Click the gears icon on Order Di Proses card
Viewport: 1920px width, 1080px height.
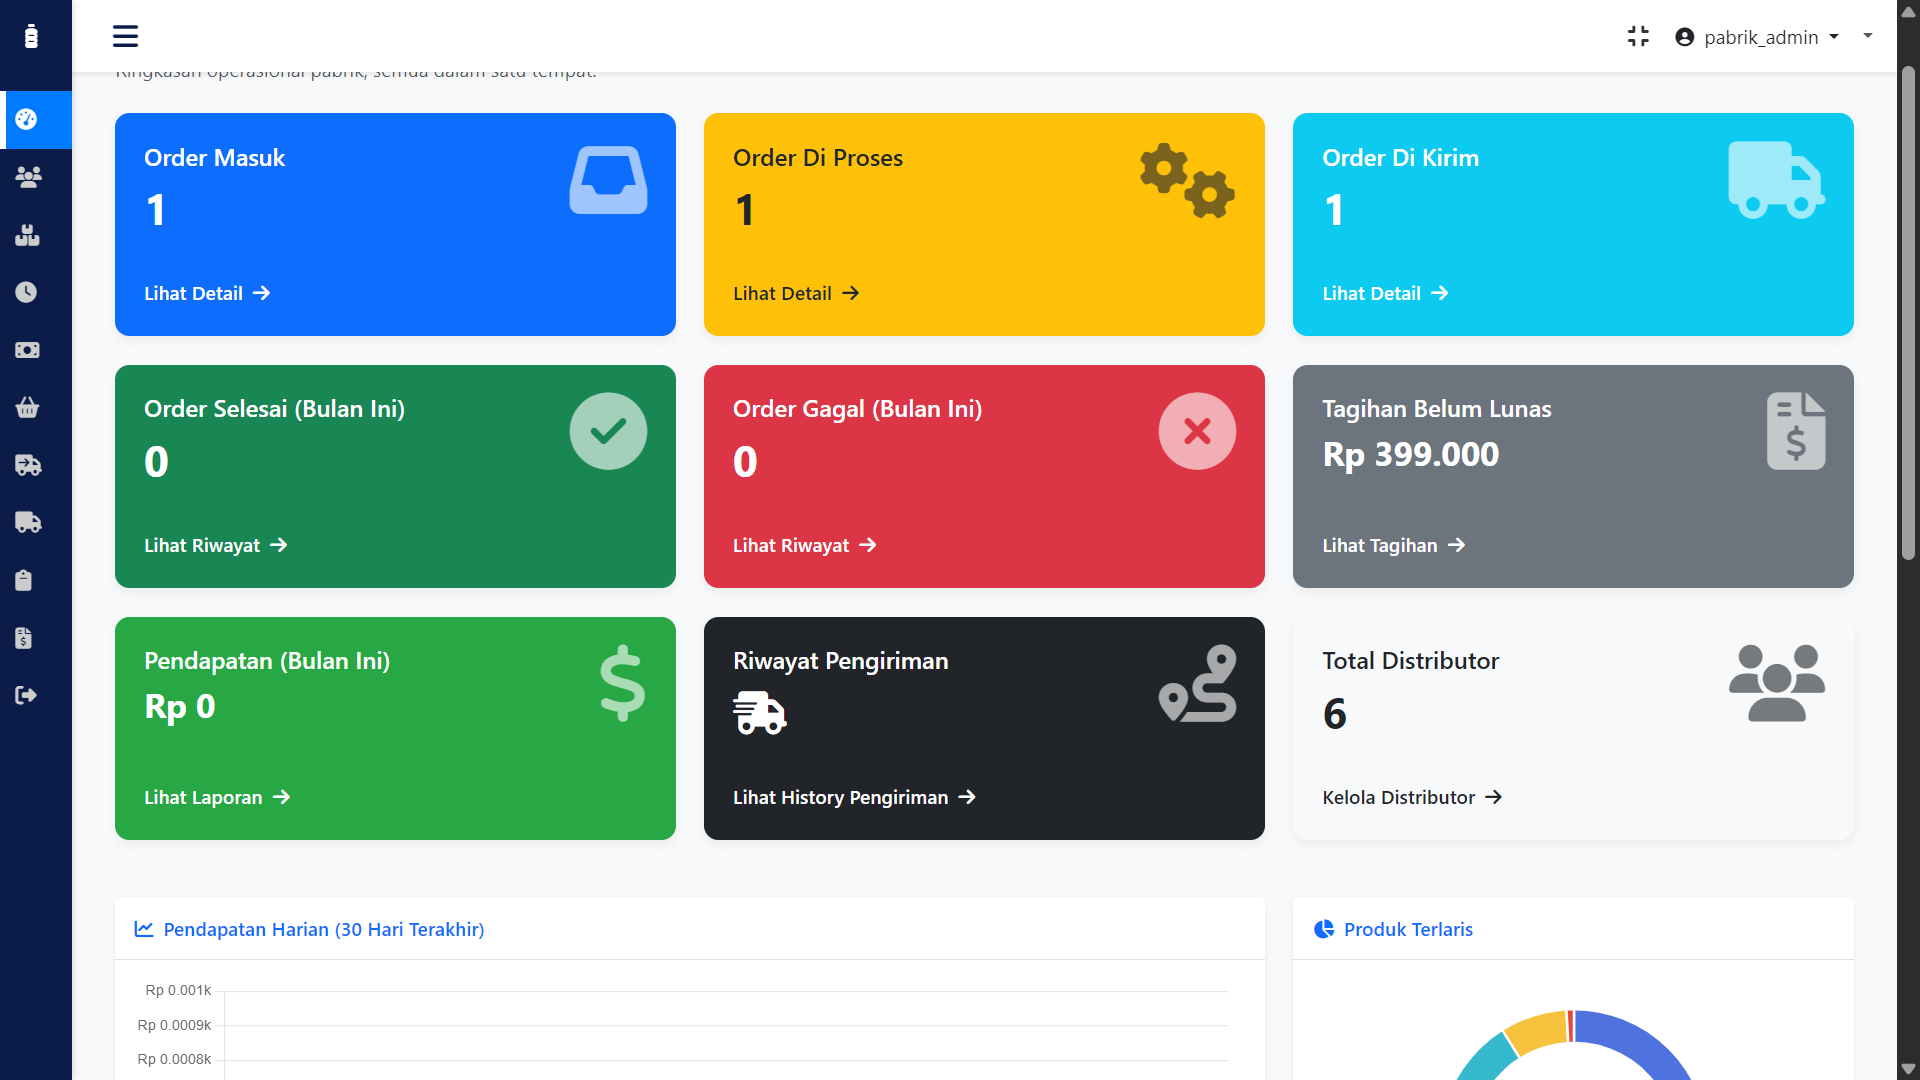click(1187, 180)
